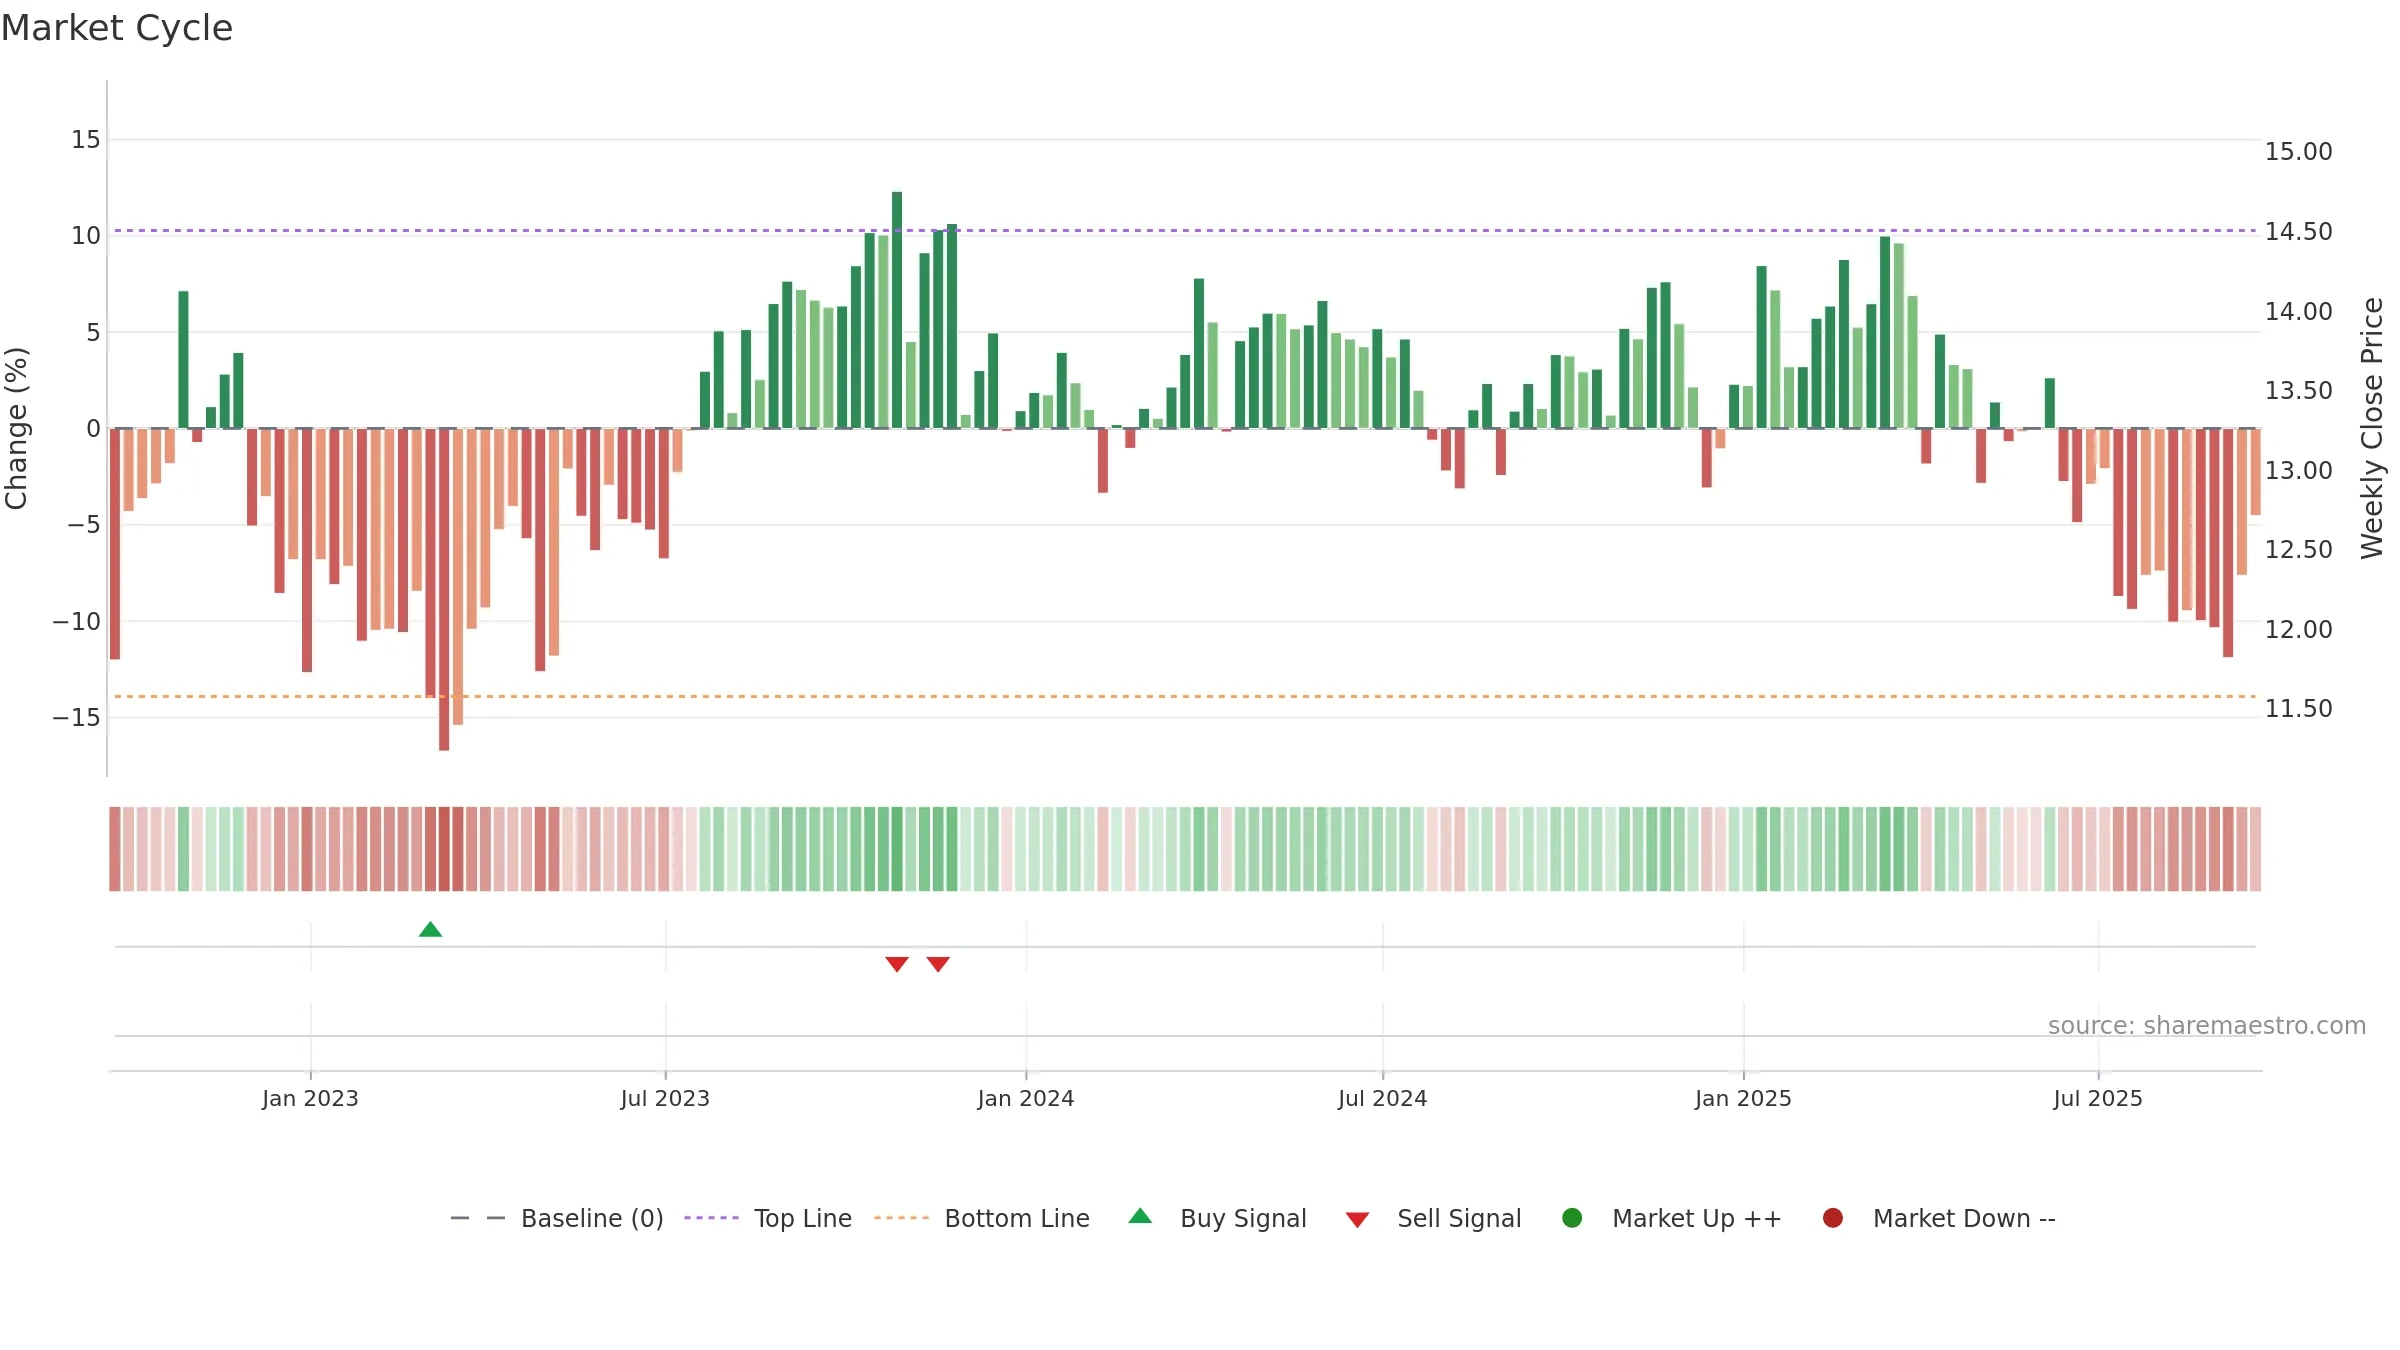The height and width of the screenshot is (1350, 2400).
Task: Toggle the Sell Signal legend entry
Action: pyautogui.click(x=1433, y=1218)
